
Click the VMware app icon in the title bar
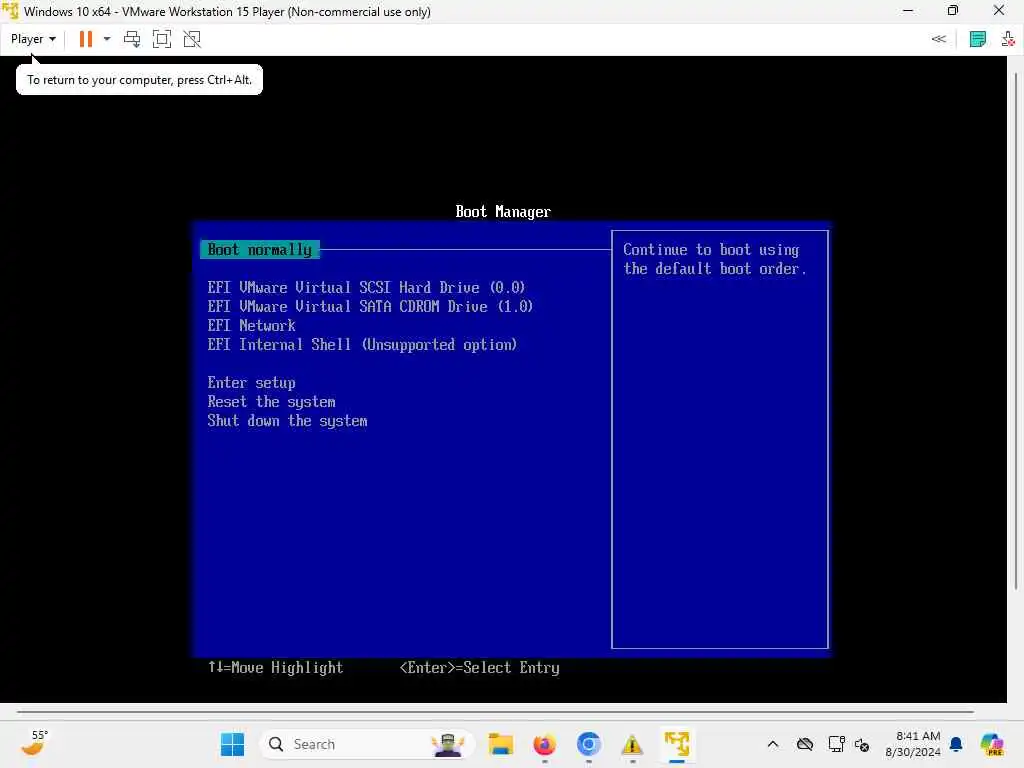tap(10, 11)
